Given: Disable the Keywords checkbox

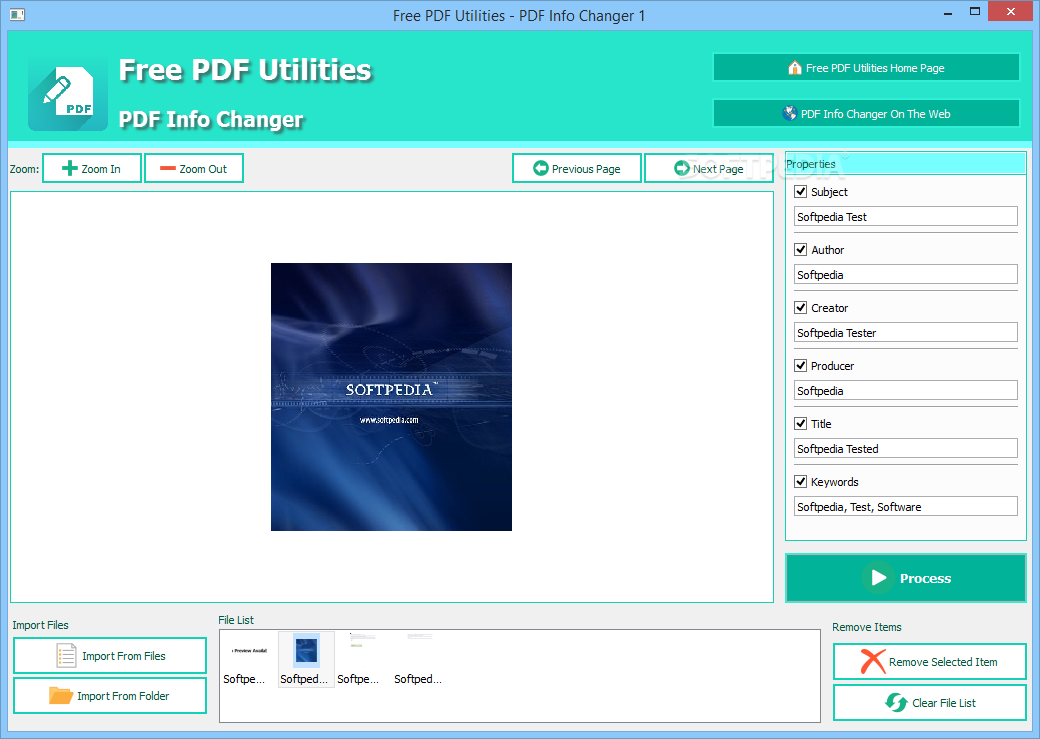Looking at the screenshot, I should coord(801,482).
